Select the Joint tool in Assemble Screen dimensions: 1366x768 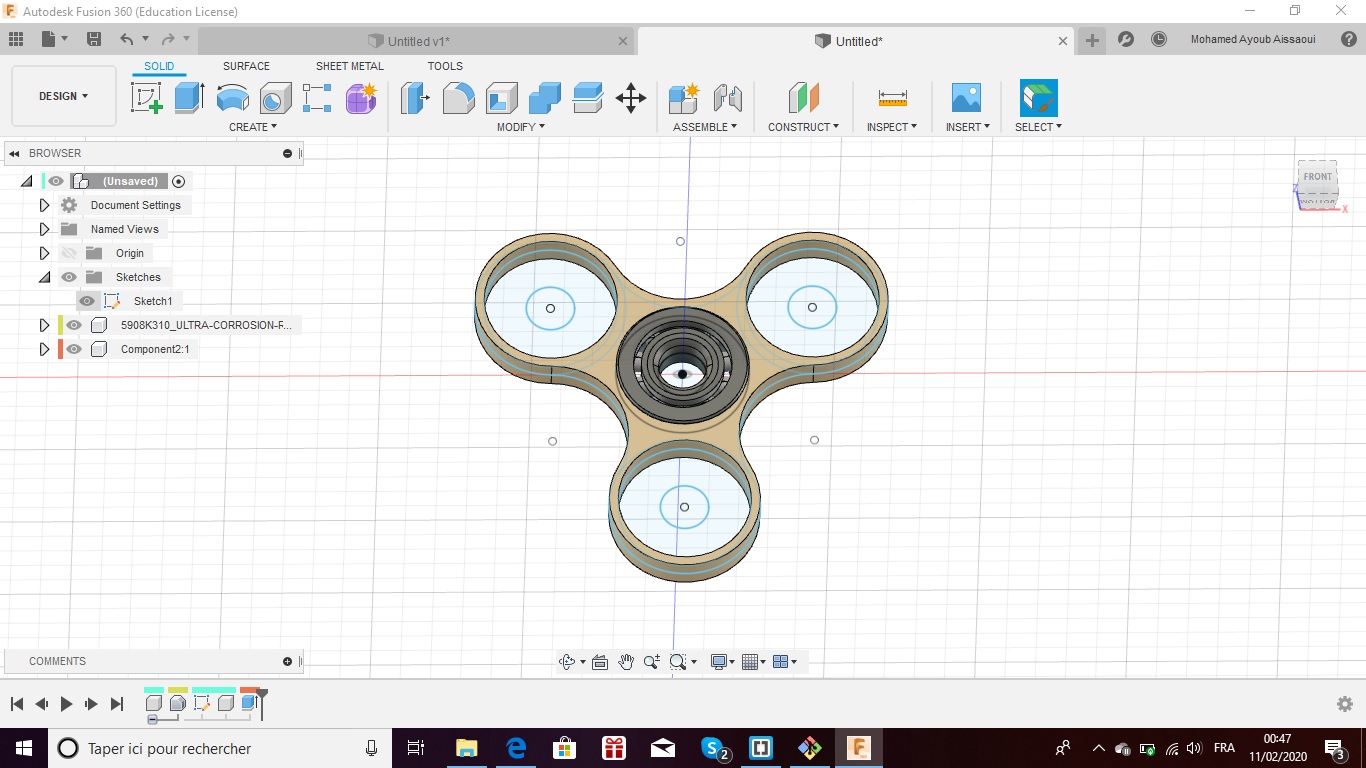click(x=728, y=98)
